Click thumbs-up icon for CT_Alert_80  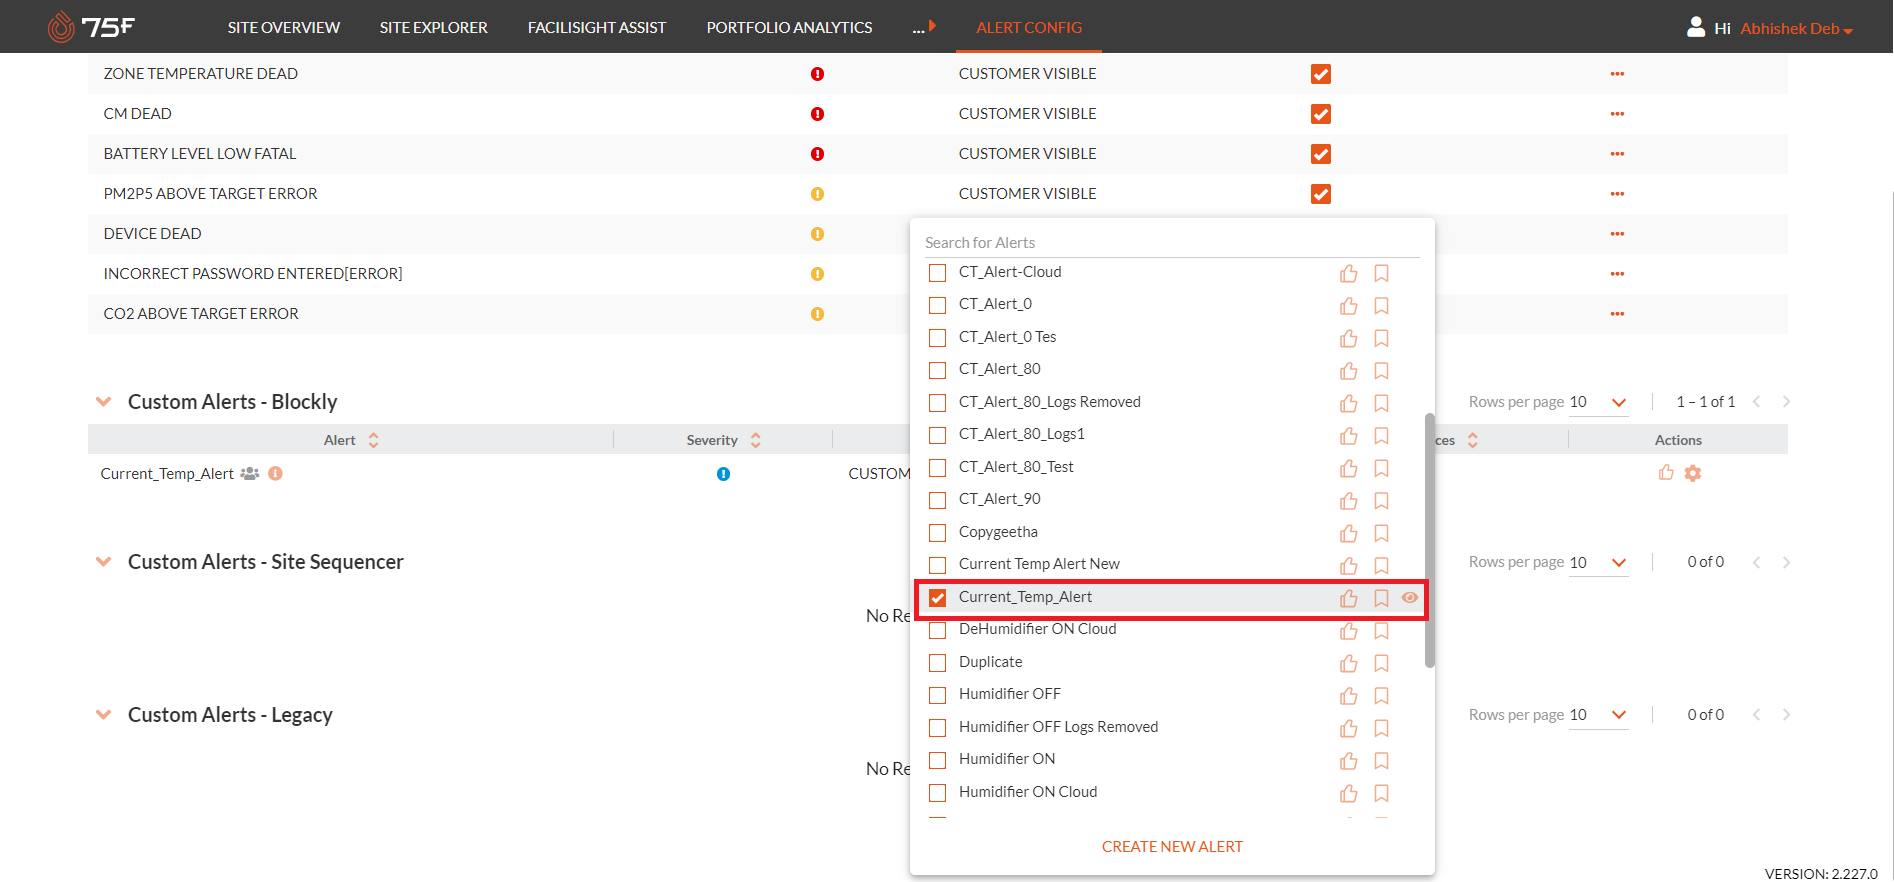coord(1349,370)
